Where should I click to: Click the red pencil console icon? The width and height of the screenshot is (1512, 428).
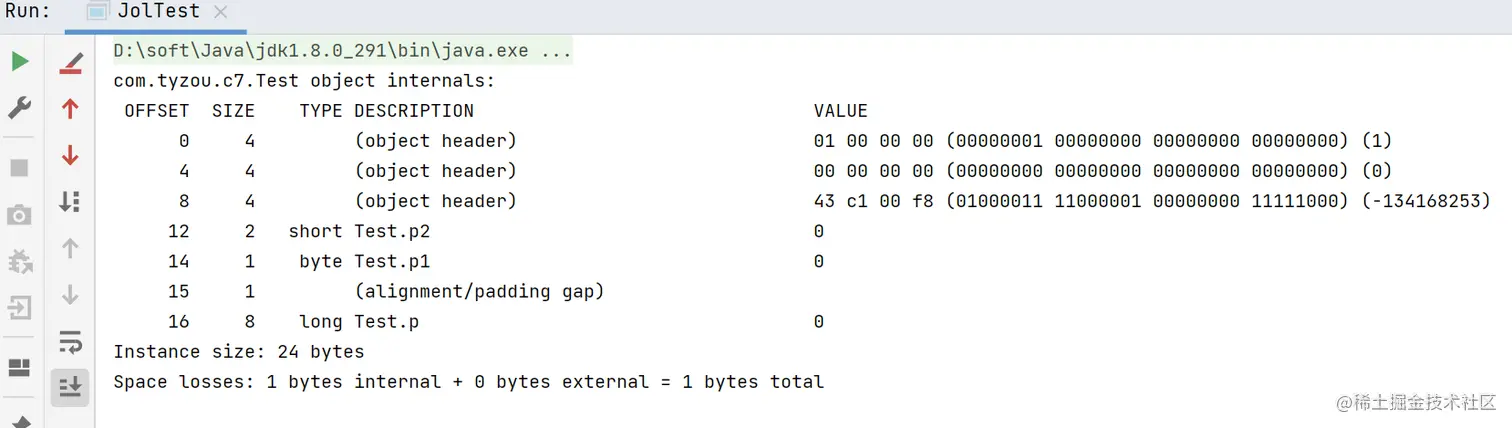pyautogui.click(x=70, y=64)
